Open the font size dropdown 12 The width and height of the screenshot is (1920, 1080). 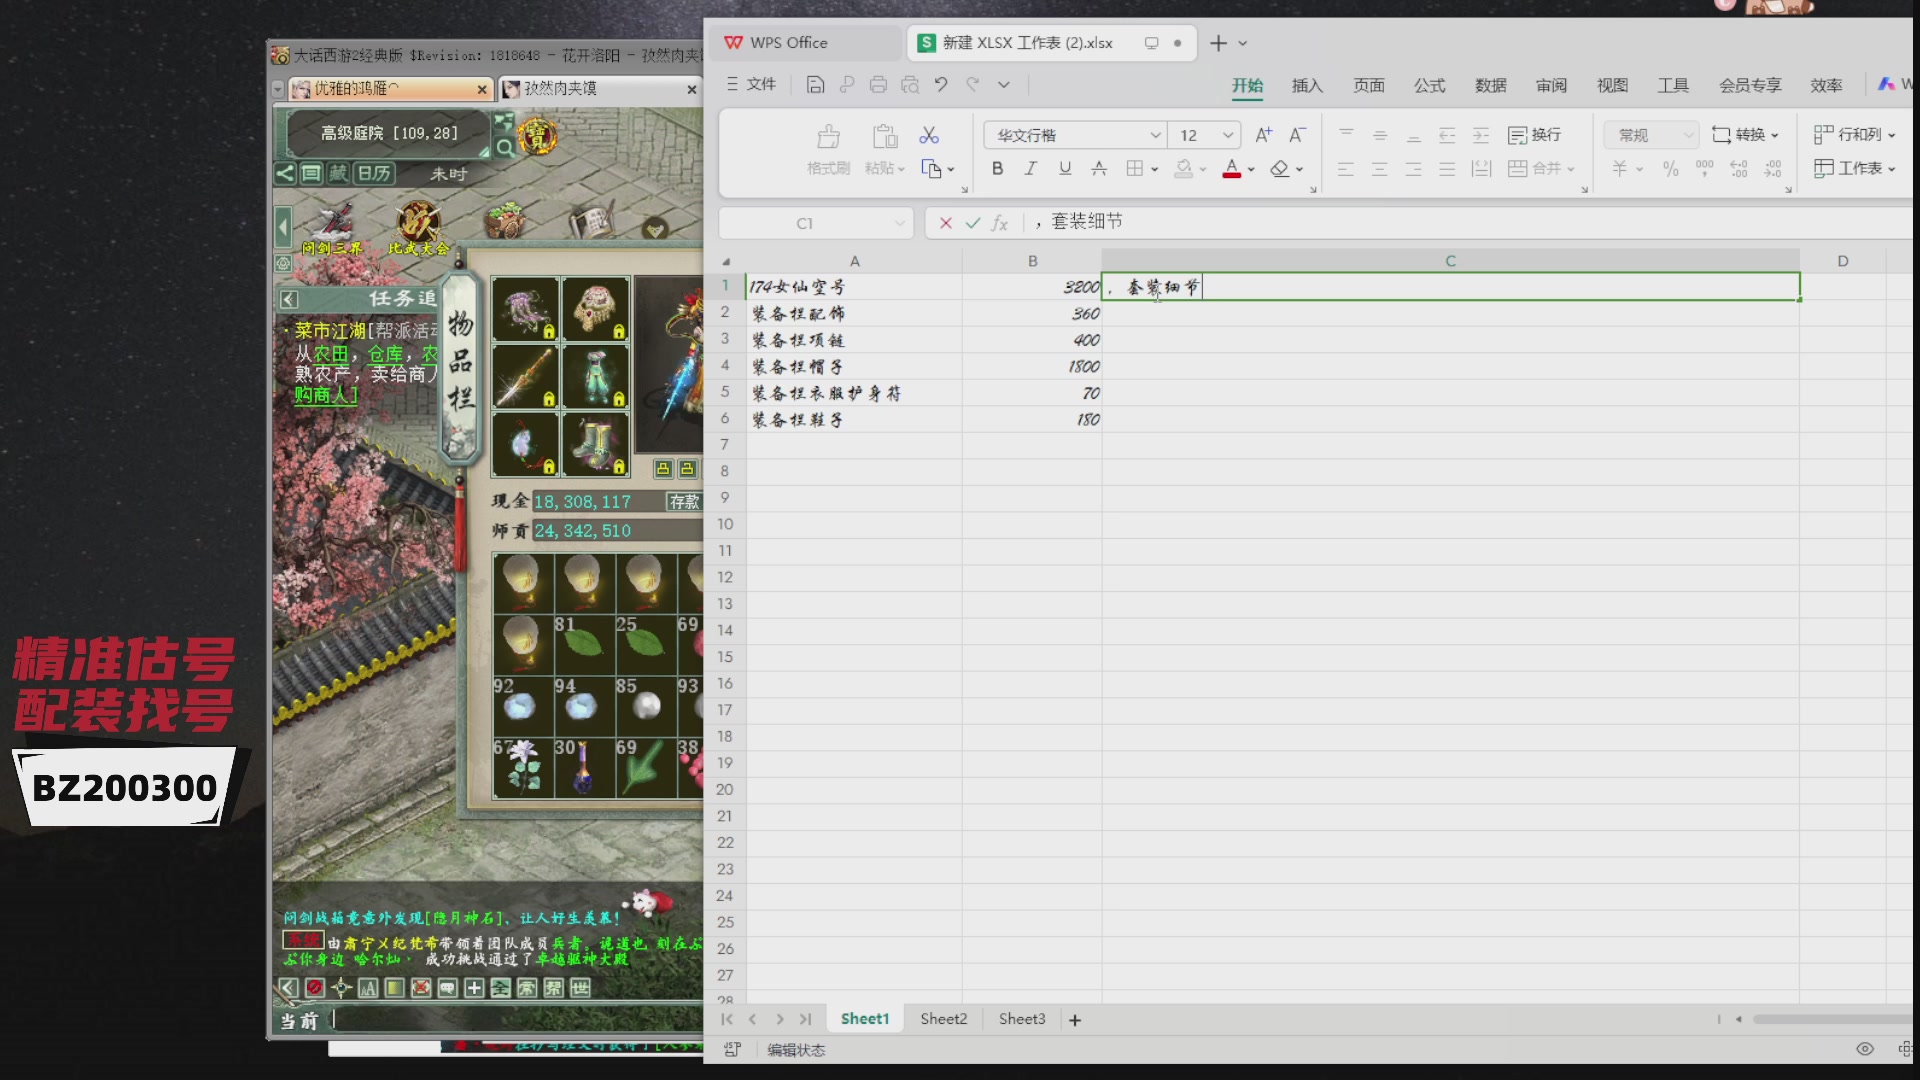[1228, 135]
